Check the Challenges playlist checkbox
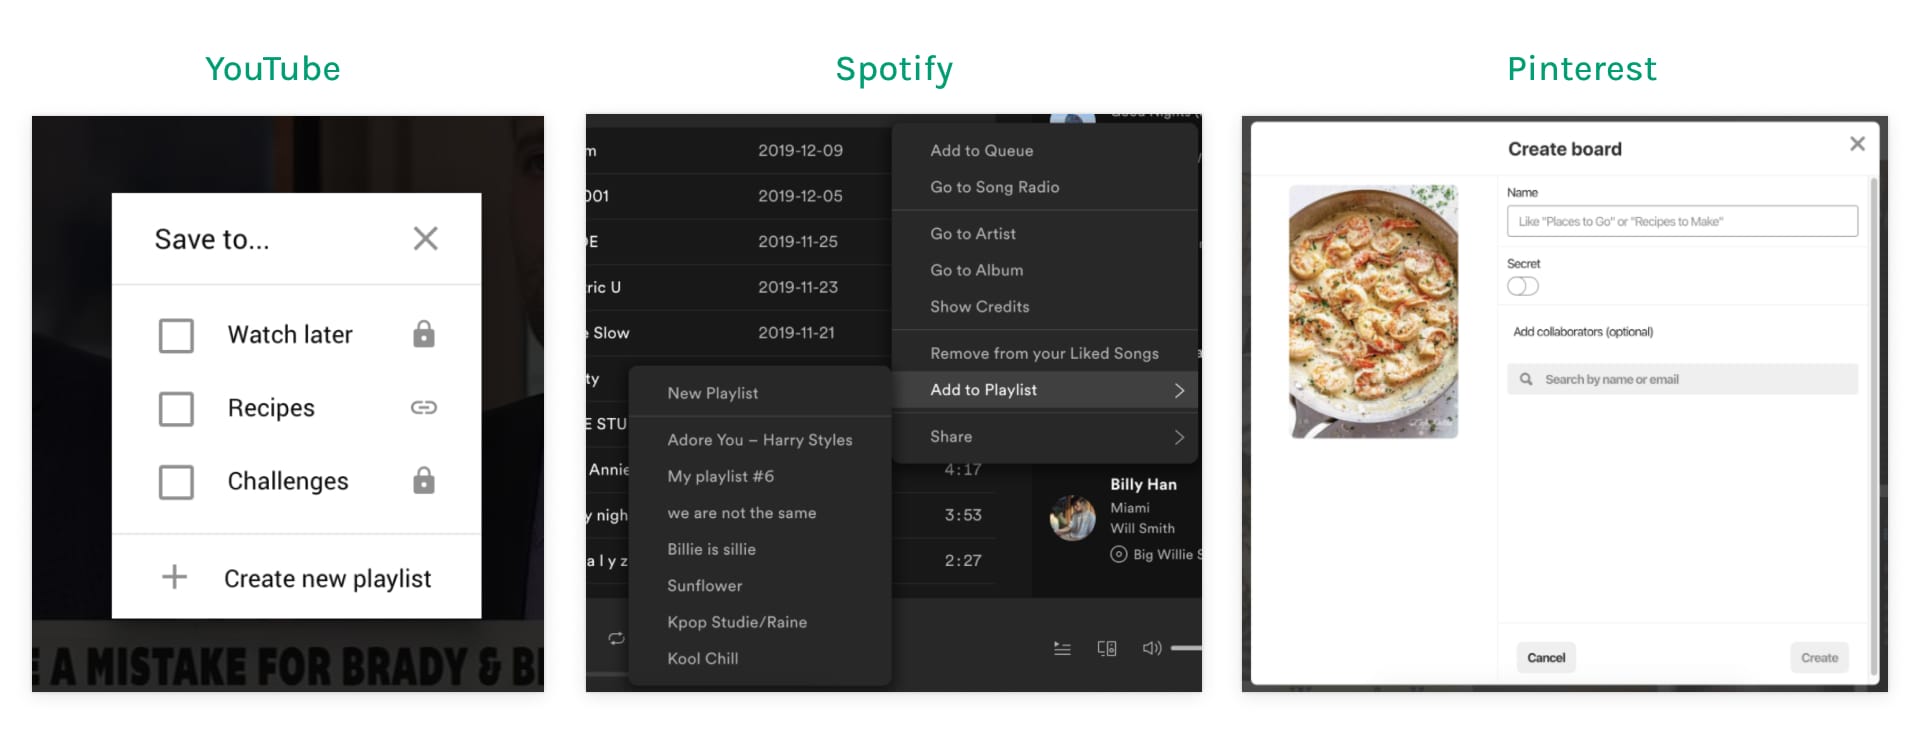1920x740 pixels. tap(176, 482)
